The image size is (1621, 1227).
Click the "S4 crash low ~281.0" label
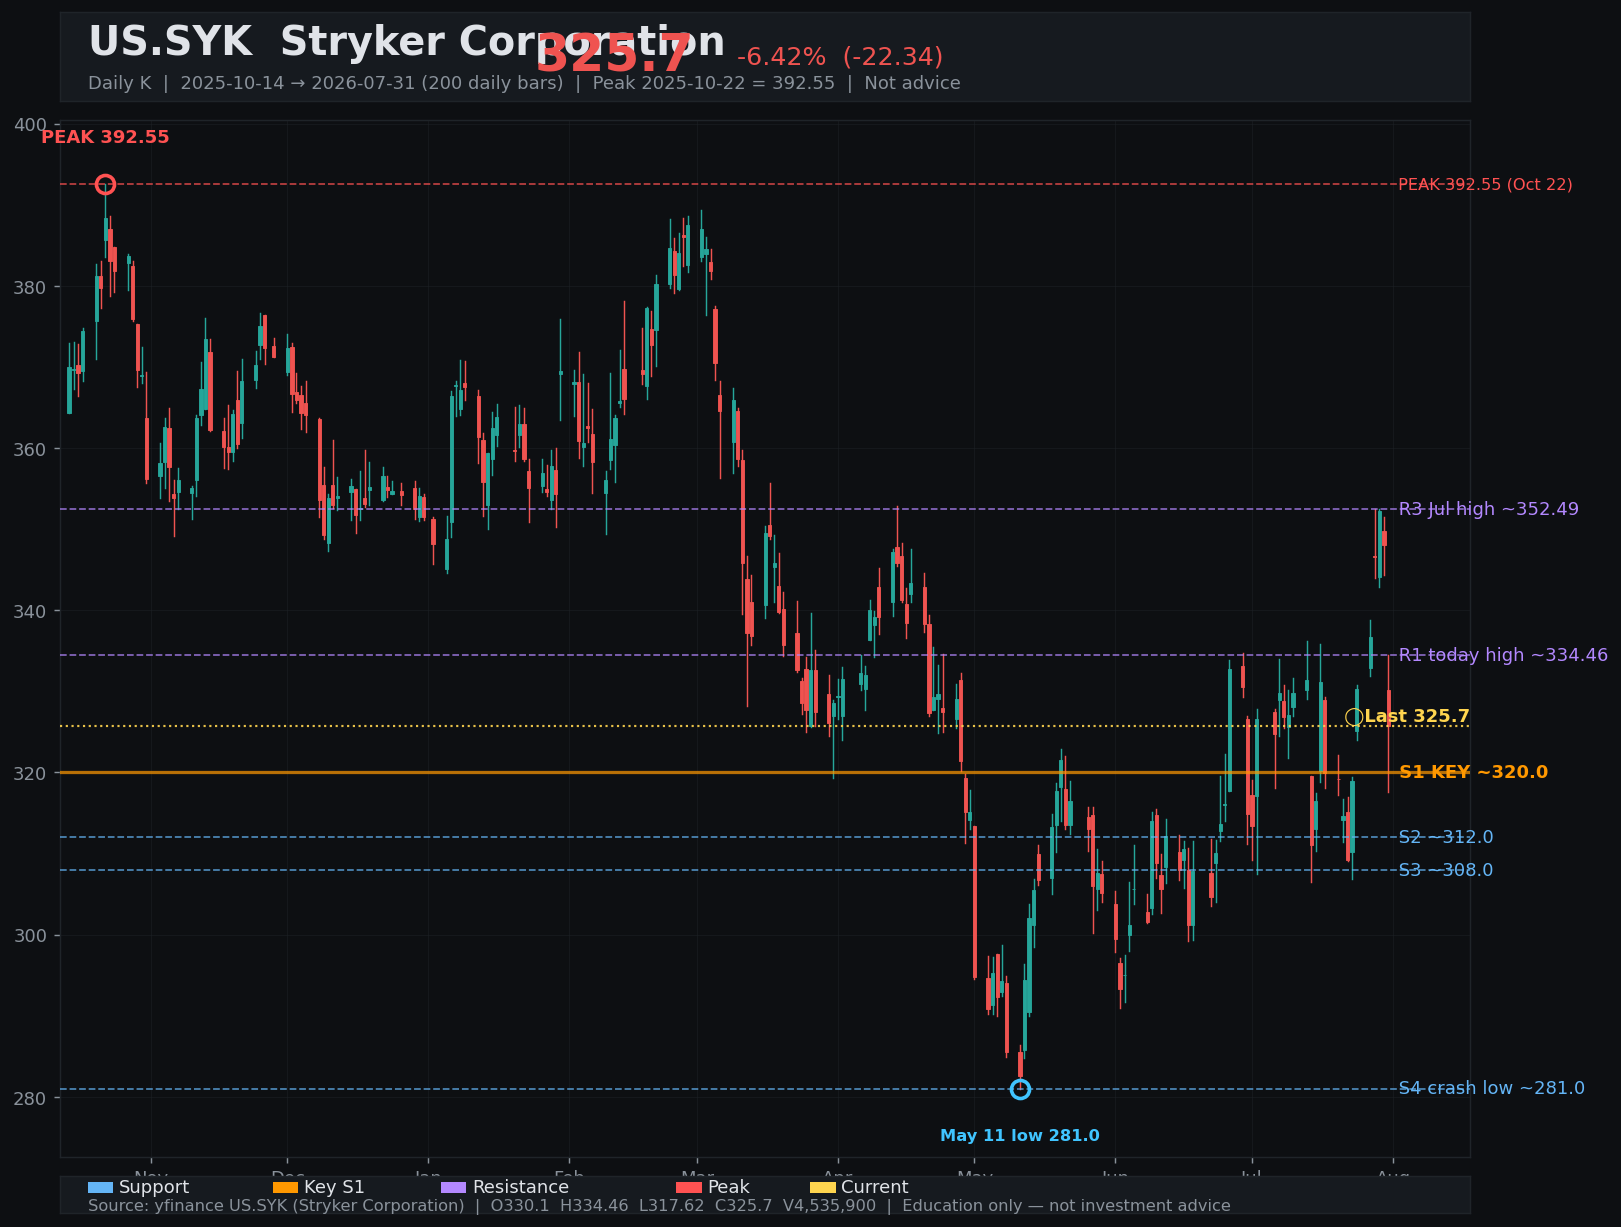coord(1491,1088)
